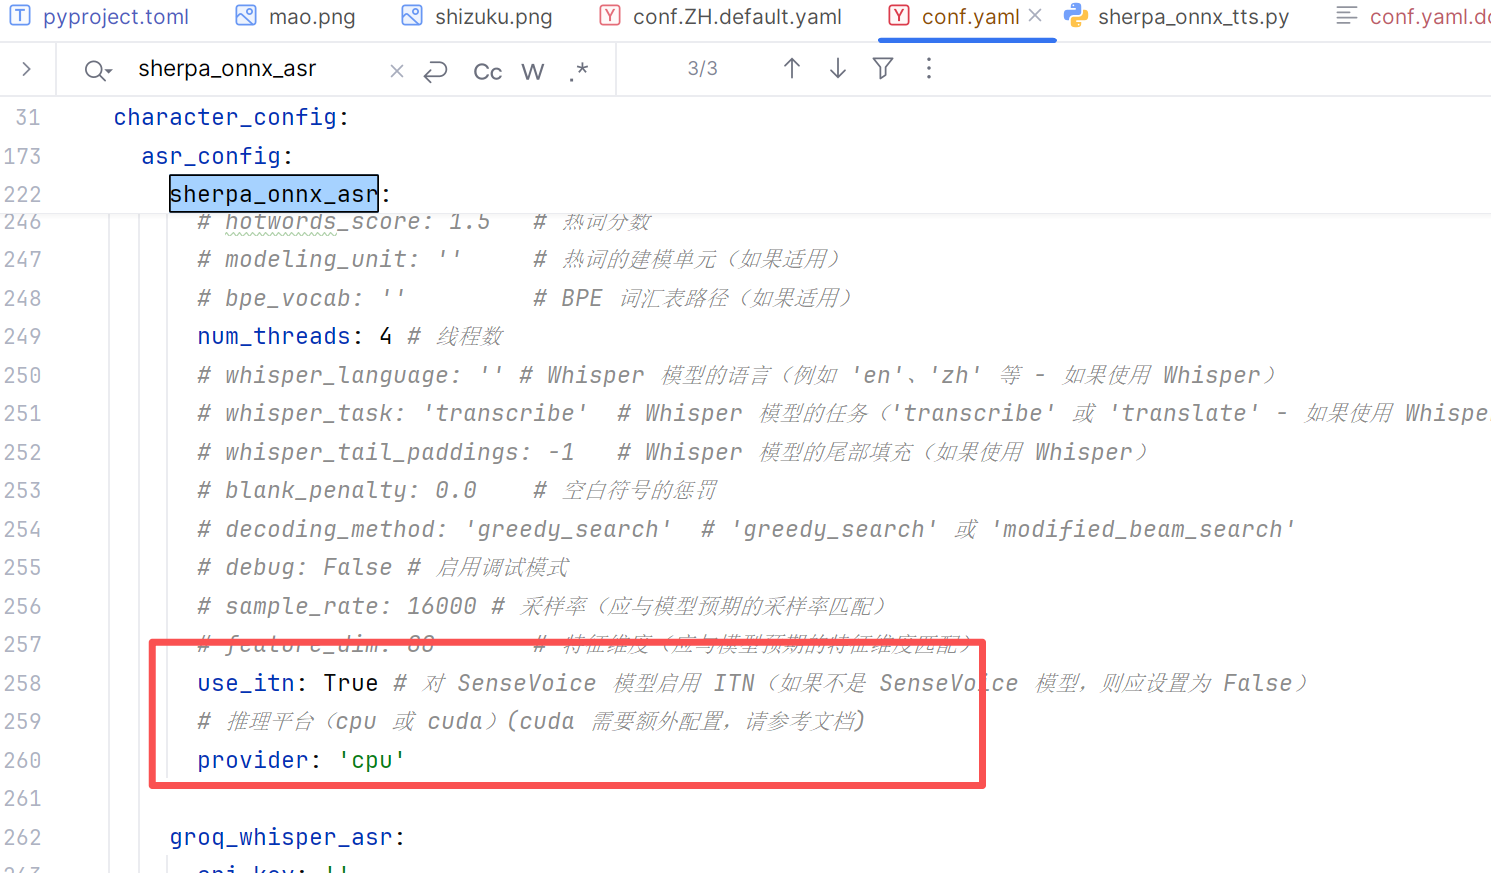Click the provider key

[253, 760]
